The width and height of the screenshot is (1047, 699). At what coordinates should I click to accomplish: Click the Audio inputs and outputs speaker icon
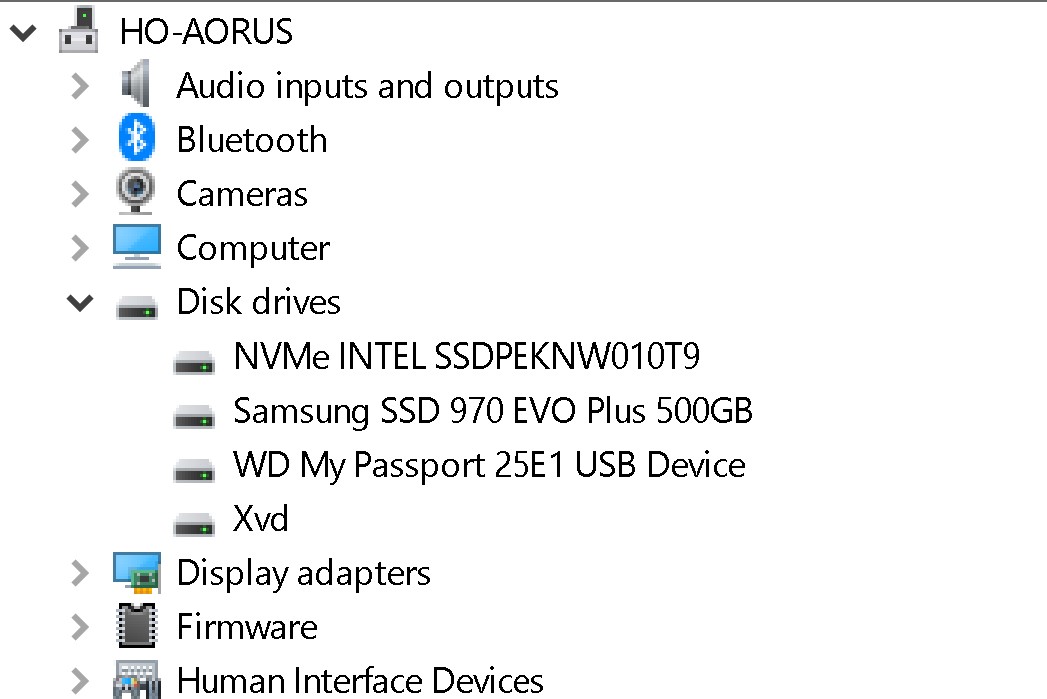tap(136, 85)
